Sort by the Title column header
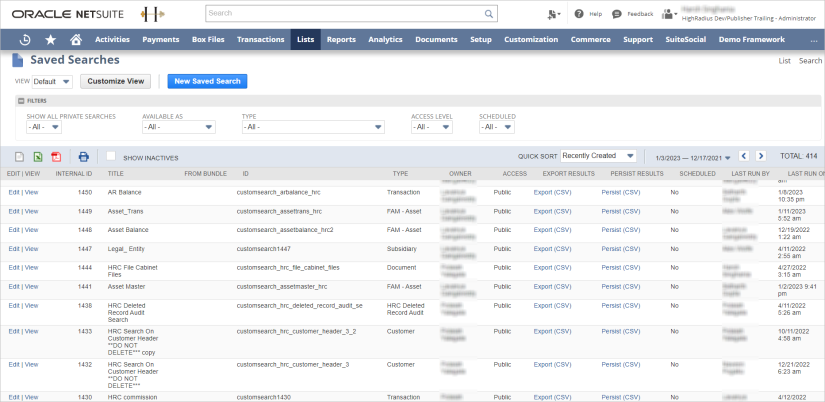Image resolution: width=825 pixels, height=402 pixels. 116,174
